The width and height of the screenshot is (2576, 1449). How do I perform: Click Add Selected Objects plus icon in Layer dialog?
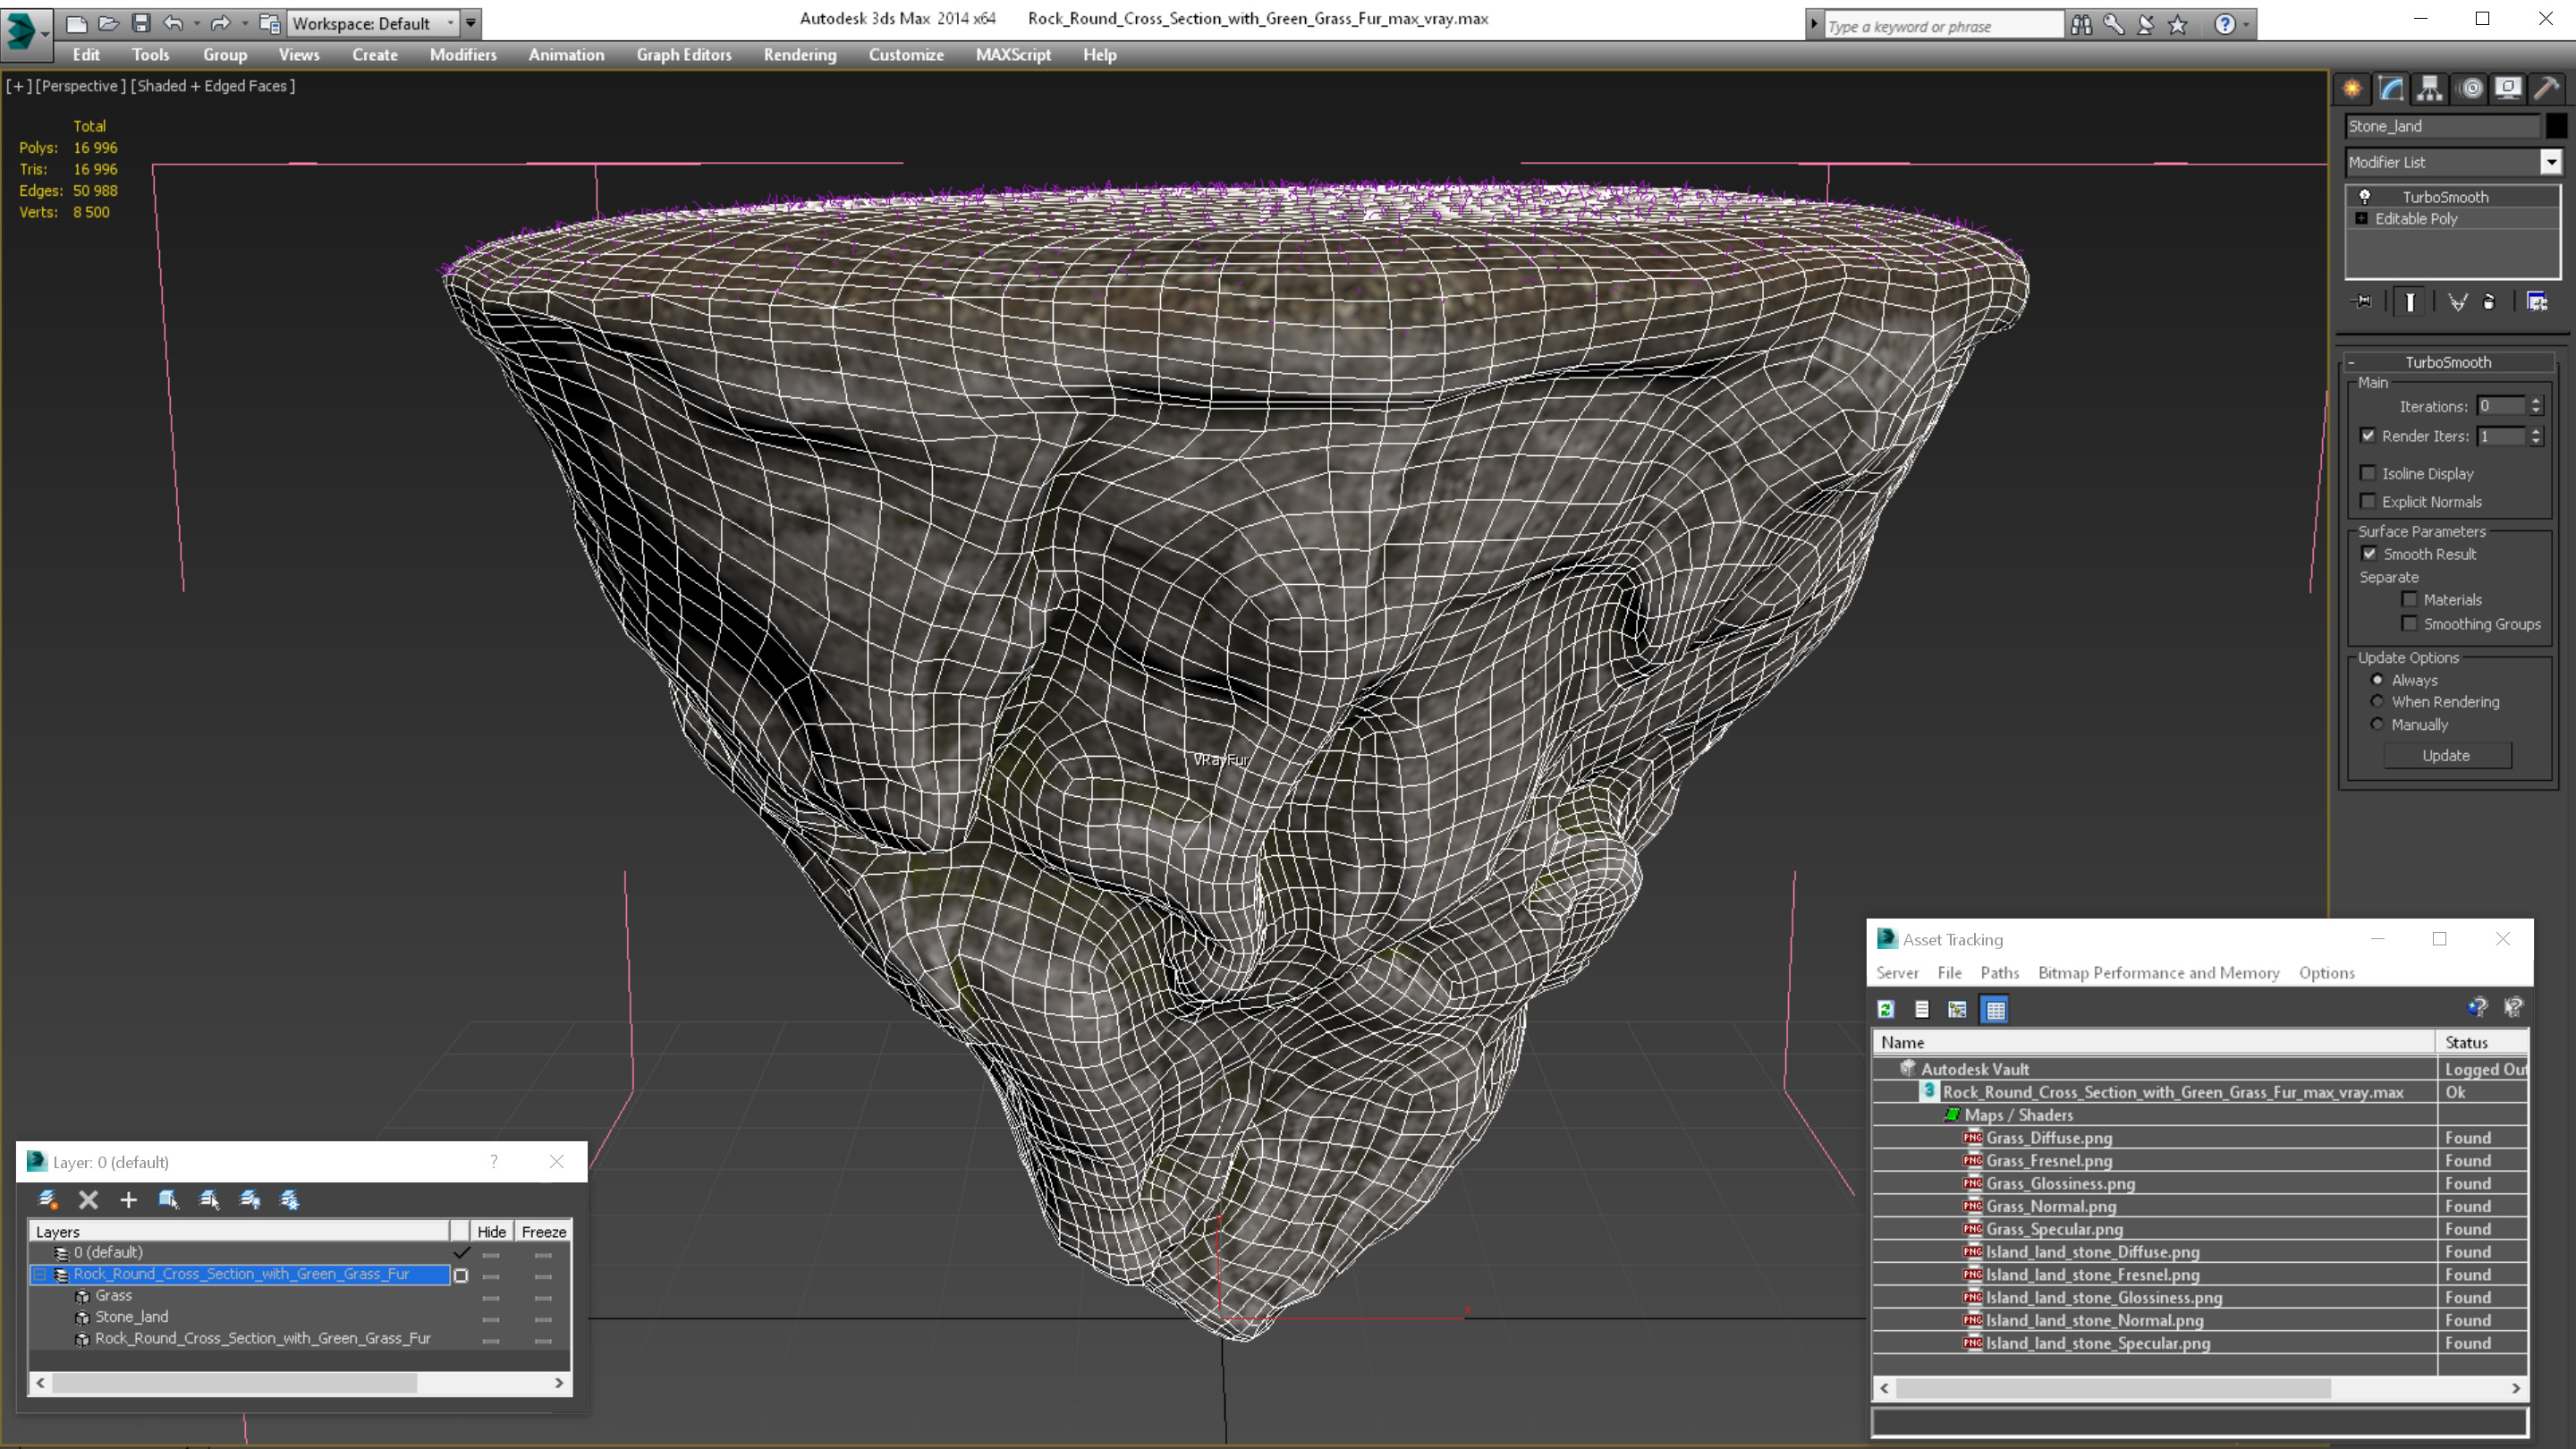coord(128,1200)
